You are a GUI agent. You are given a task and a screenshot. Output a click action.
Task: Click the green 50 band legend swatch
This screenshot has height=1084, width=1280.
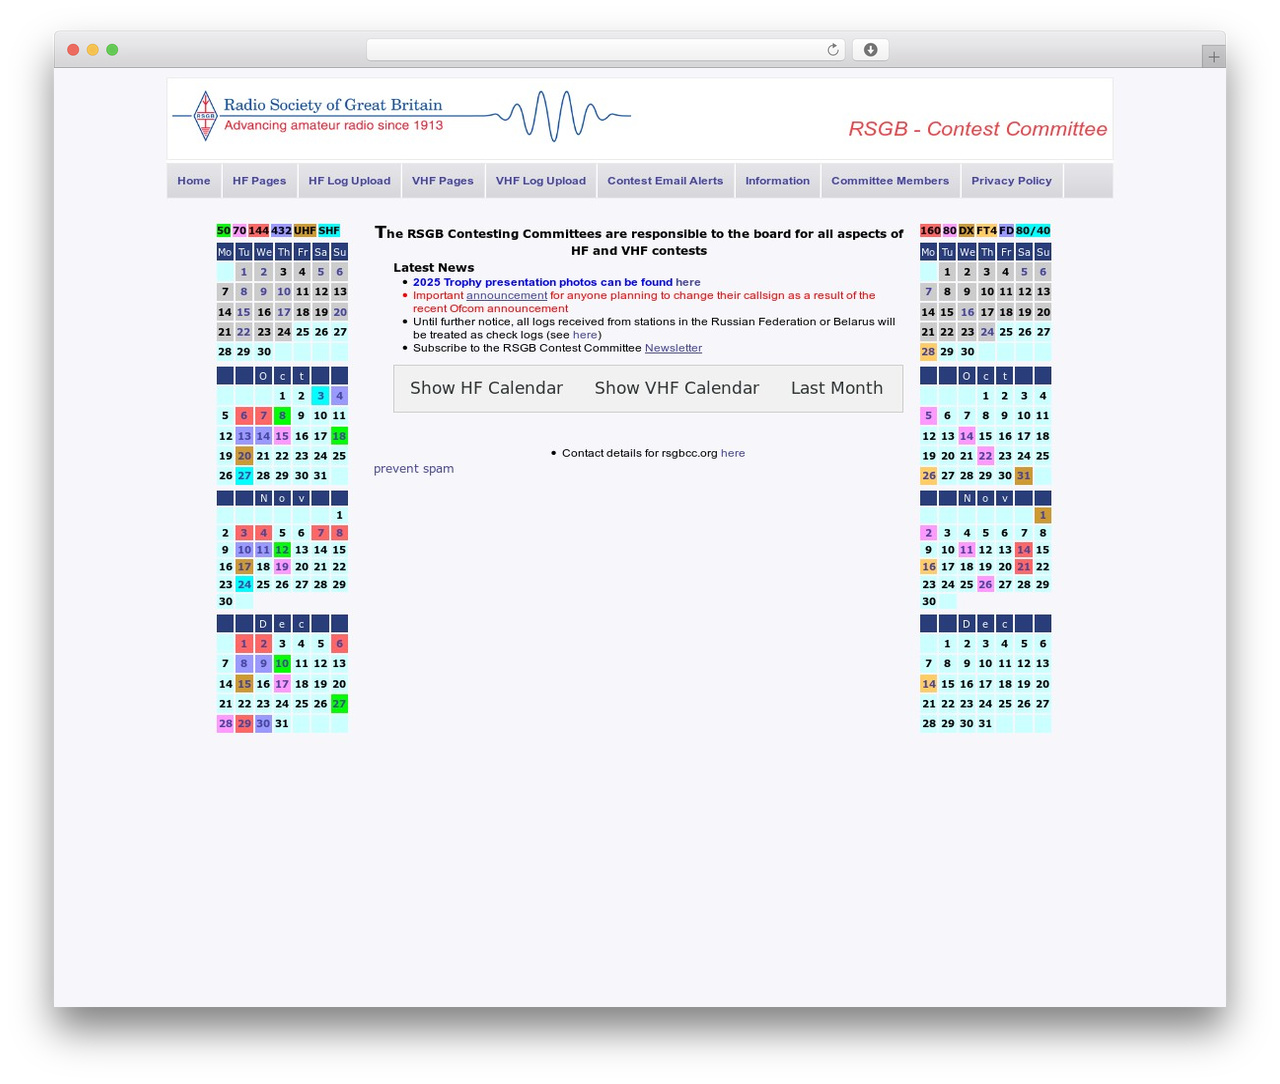[x=223, y=231]
